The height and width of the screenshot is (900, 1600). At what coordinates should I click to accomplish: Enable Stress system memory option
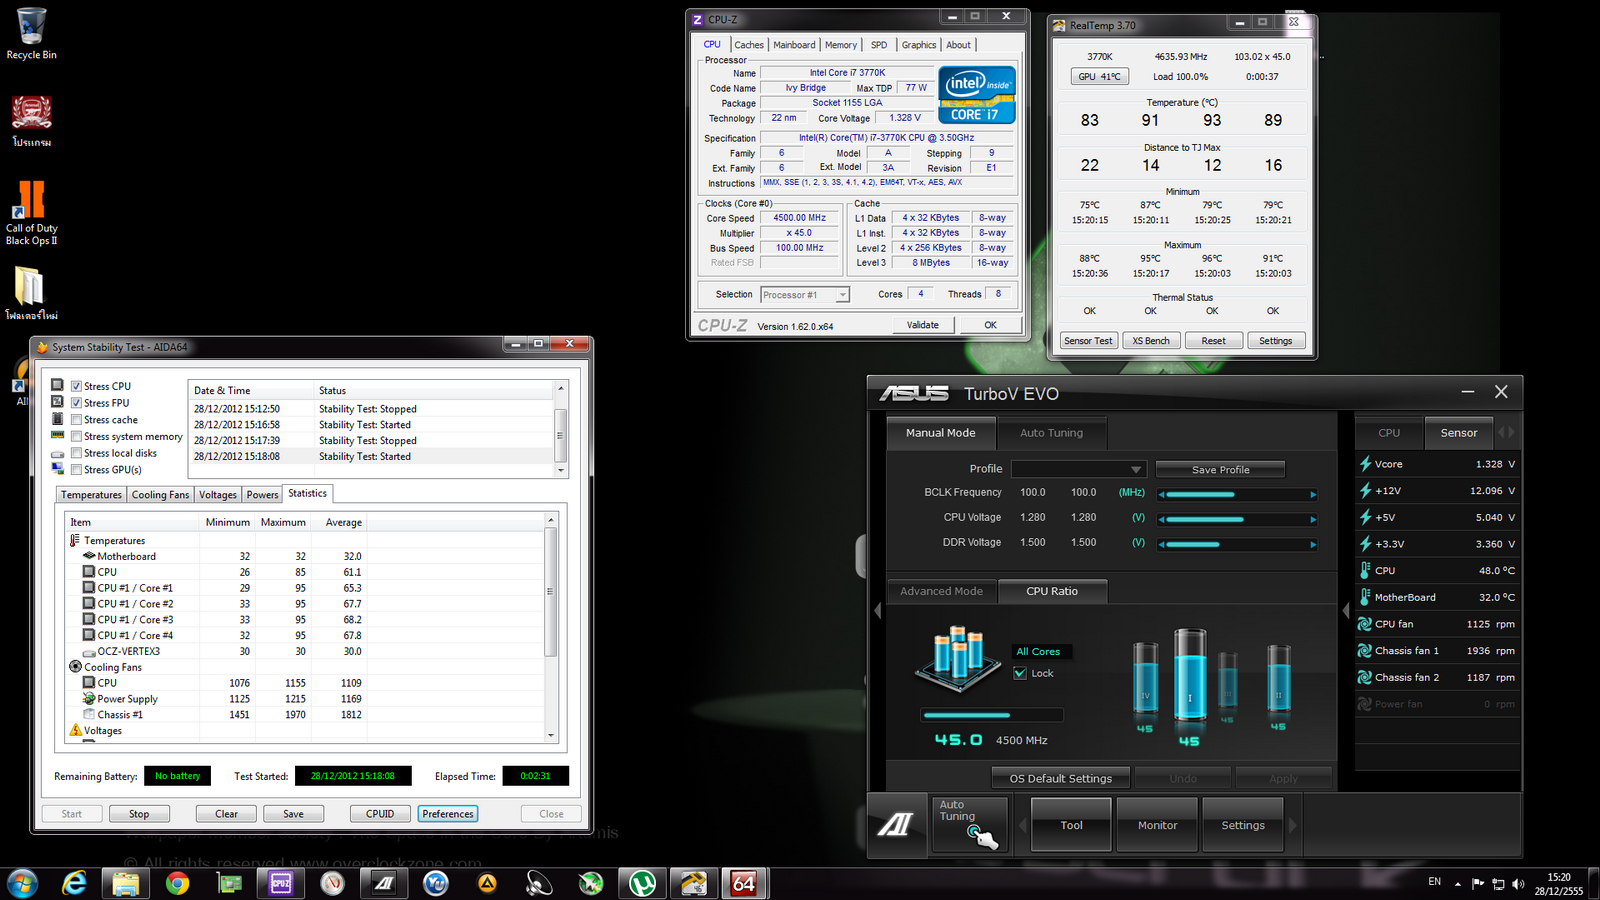click(77, 436)
